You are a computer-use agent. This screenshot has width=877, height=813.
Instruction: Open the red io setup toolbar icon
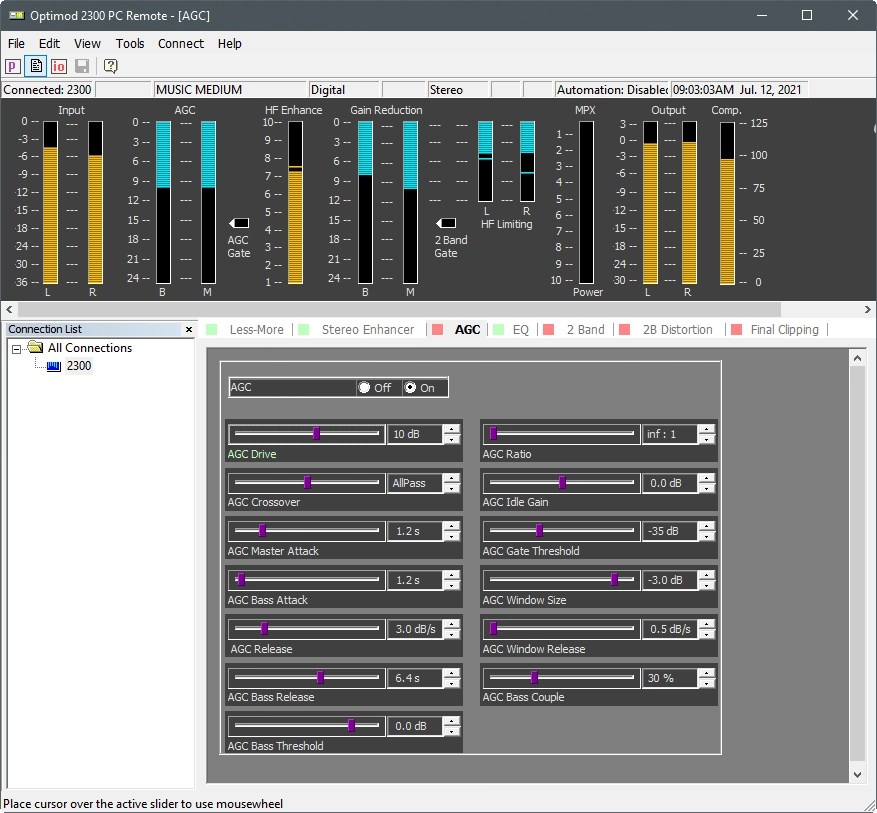coord(59,66)
